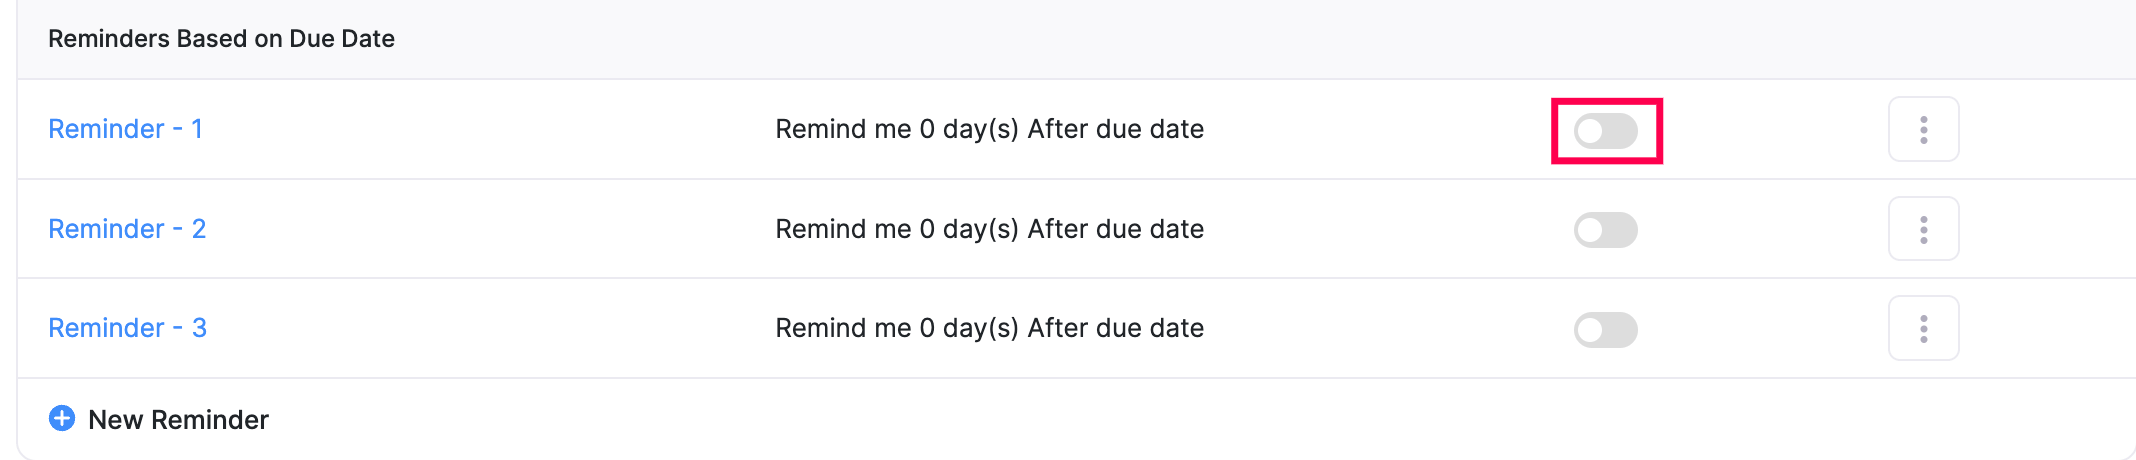This screenshot has width=2136, height=460.
Task: Click the Reminders Based on Due Date heading
Action: coord(221,39)
